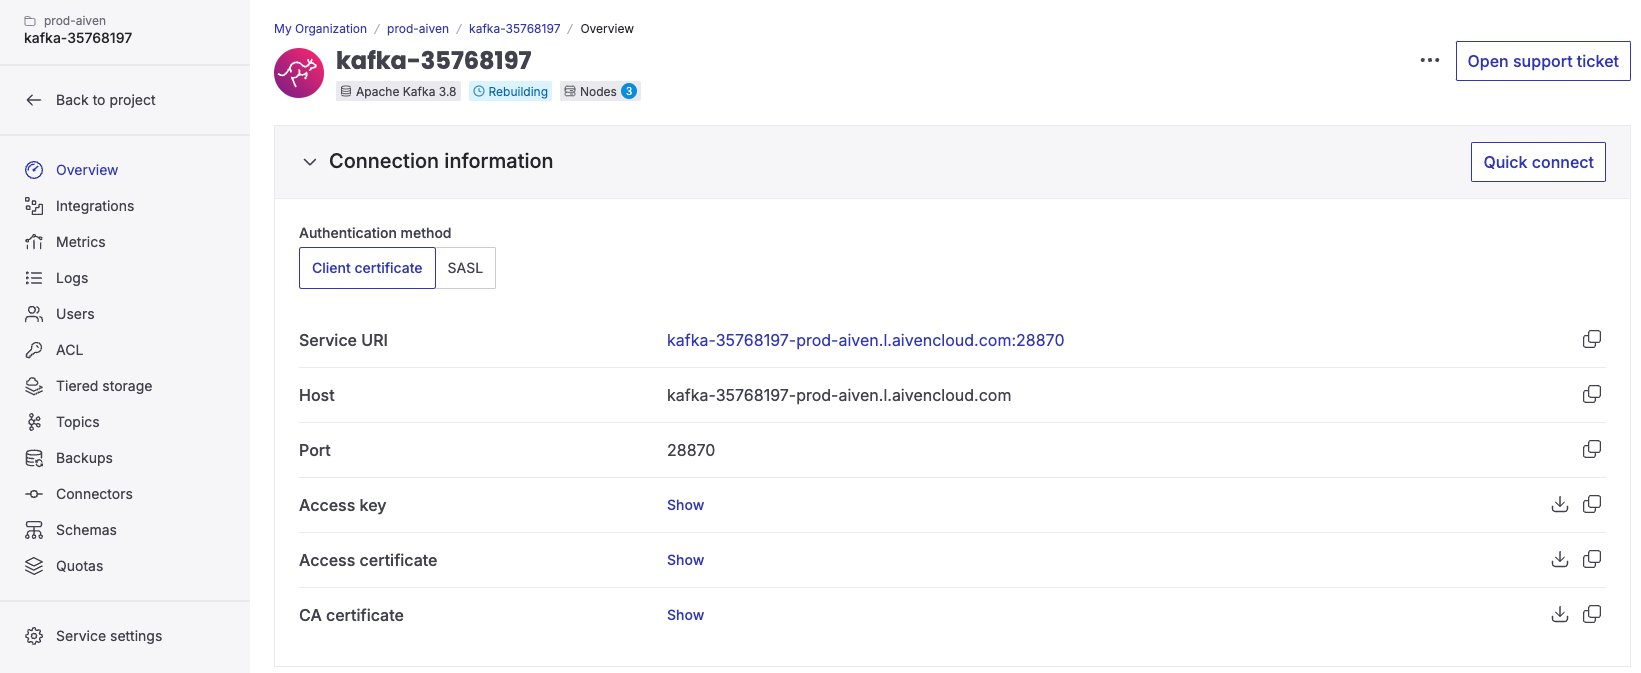Open the Service settings gear icon

coord(34,636)
